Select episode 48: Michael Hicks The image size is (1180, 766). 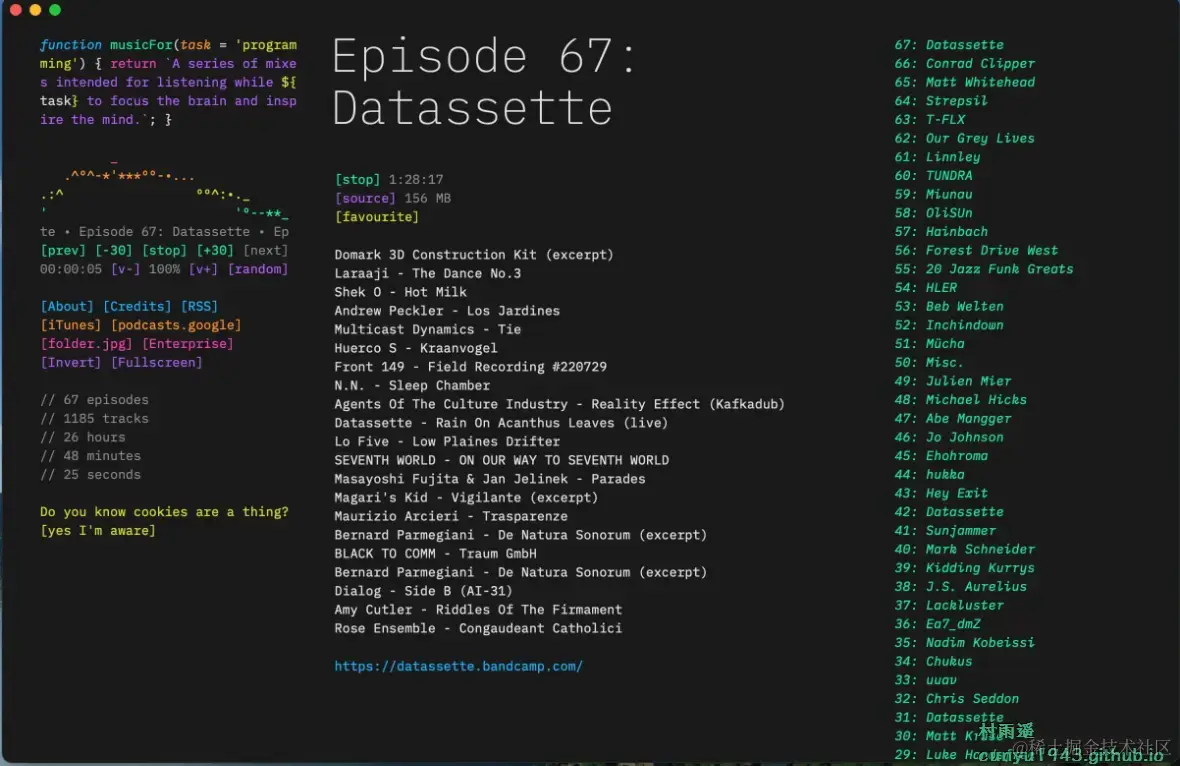tap(960, 400)
